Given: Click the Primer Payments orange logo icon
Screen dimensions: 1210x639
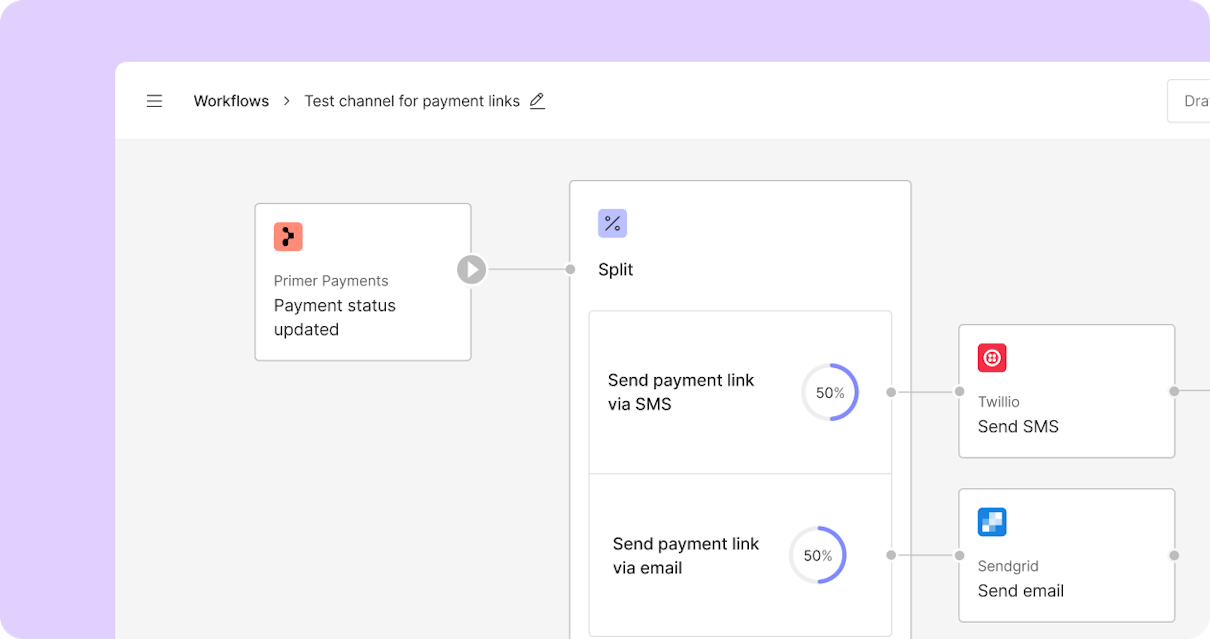Looking at the screenshot, I should 288,237.
